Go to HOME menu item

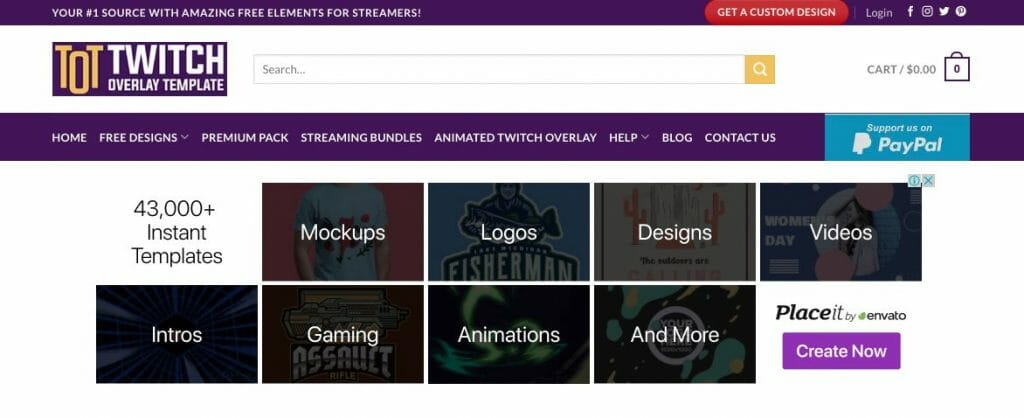coord(69,138)
